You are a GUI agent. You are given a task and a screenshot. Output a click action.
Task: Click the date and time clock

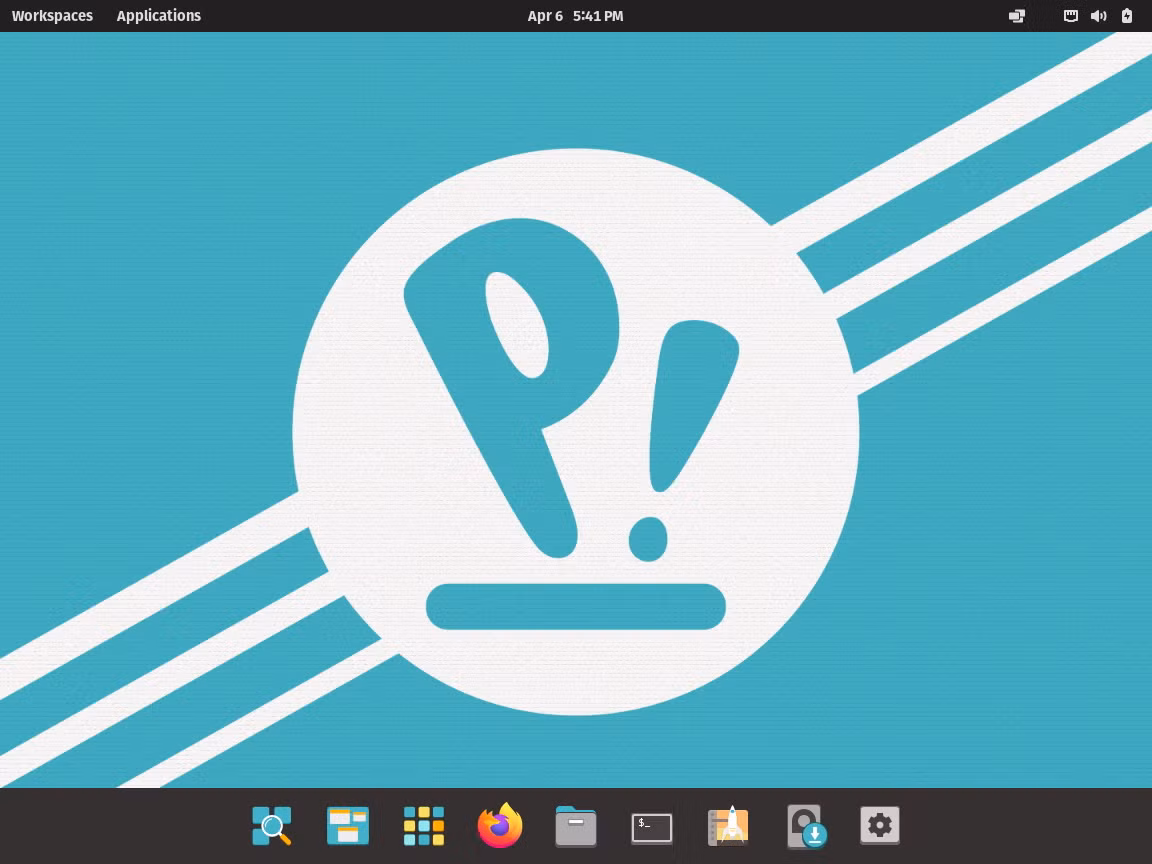(575, 15)
